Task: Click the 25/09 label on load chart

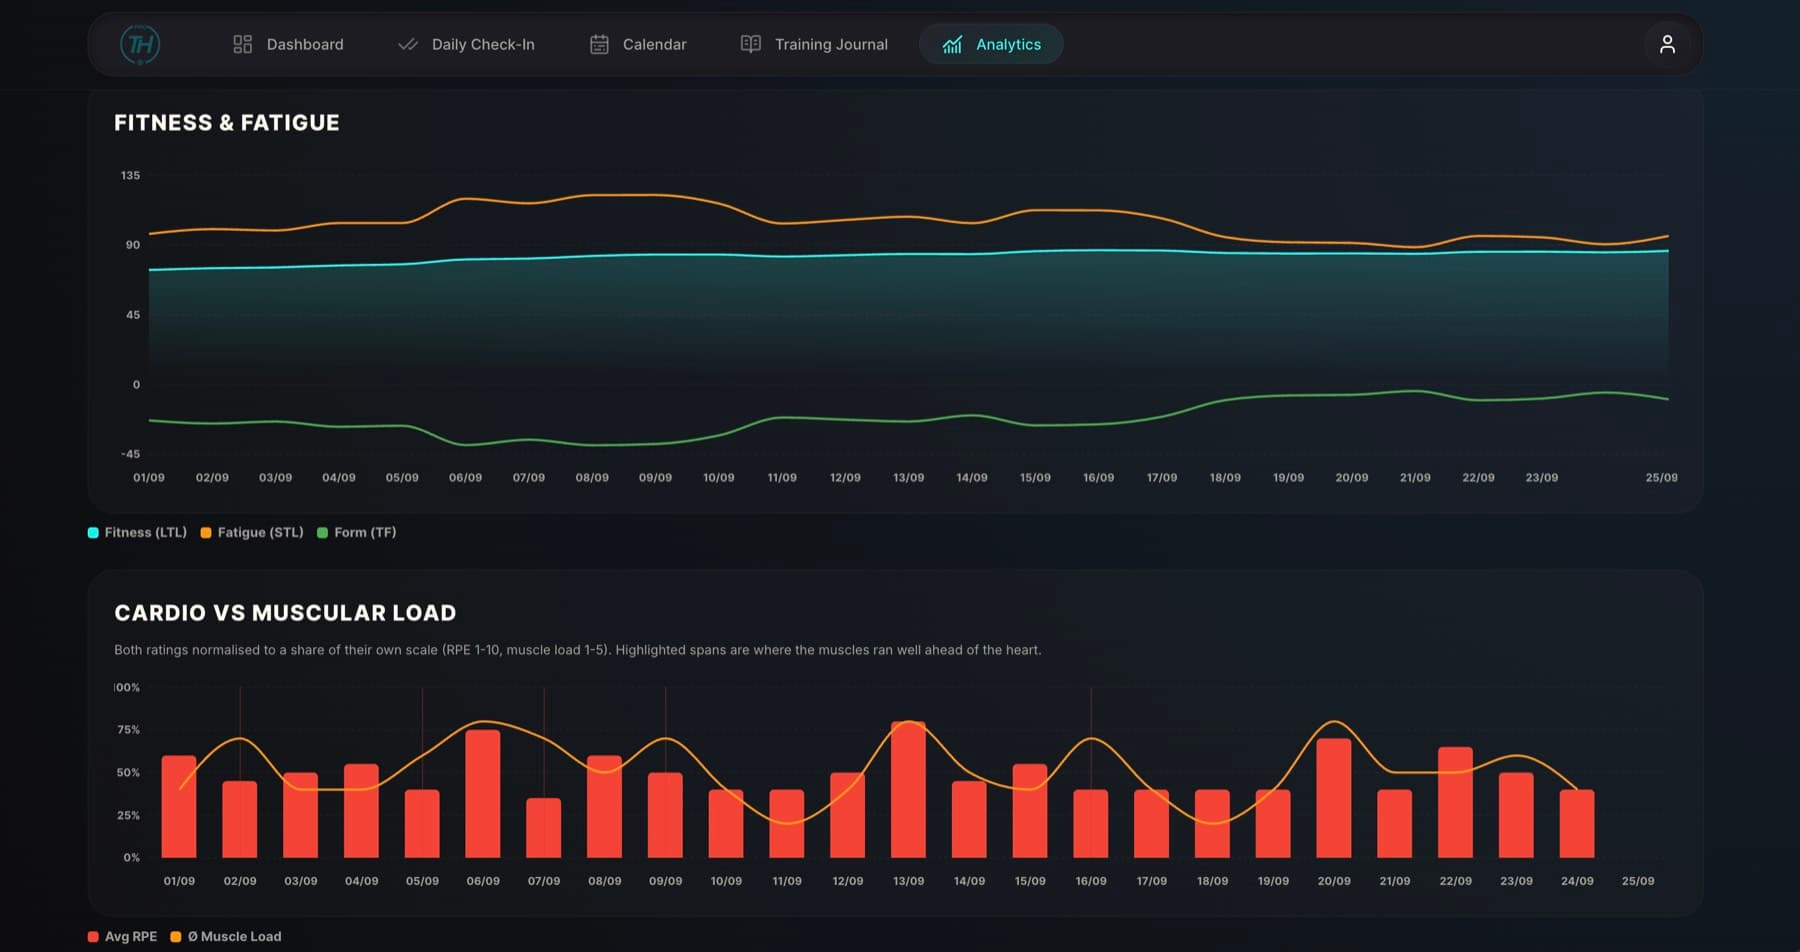Action: pos(1638,881)
